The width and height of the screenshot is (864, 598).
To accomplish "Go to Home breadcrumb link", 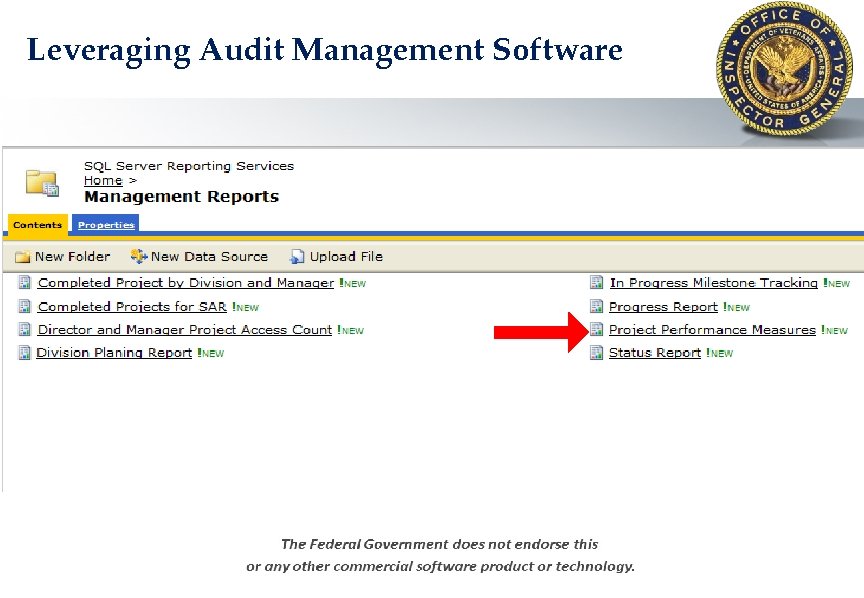I will 103,180.
